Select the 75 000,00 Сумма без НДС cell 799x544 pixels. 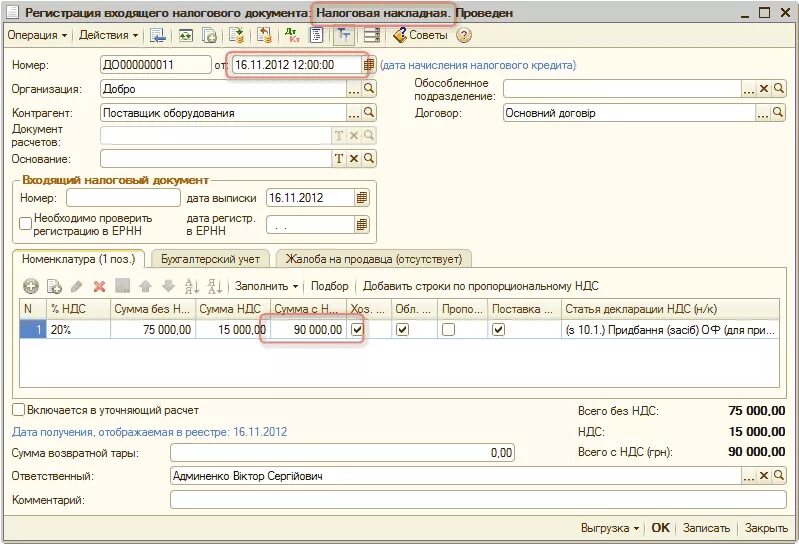click(x=153, y=330)
